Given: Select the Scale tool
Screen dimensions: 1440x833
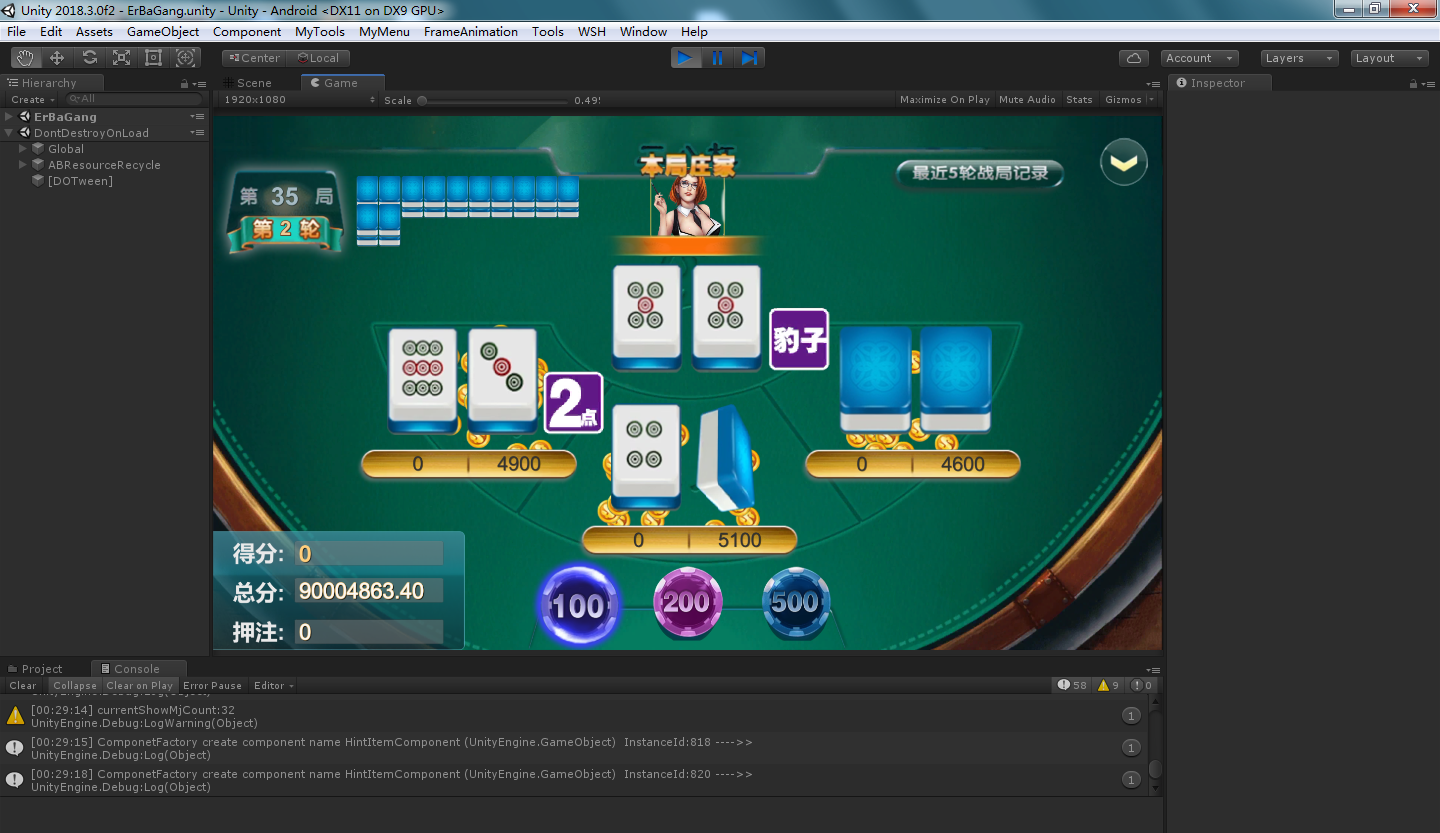Looking at the screenshot, I should pos(121,58).
